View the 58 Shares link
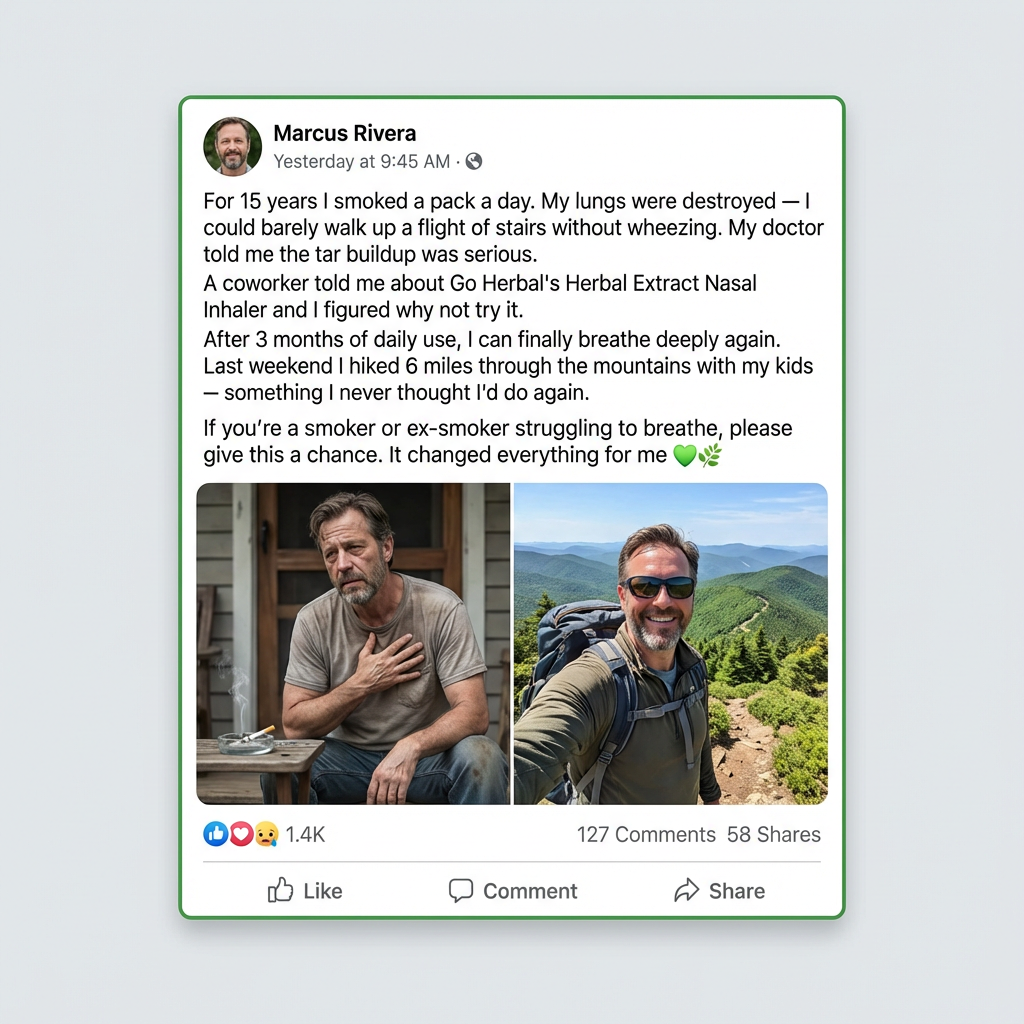 tap(773, 834)
